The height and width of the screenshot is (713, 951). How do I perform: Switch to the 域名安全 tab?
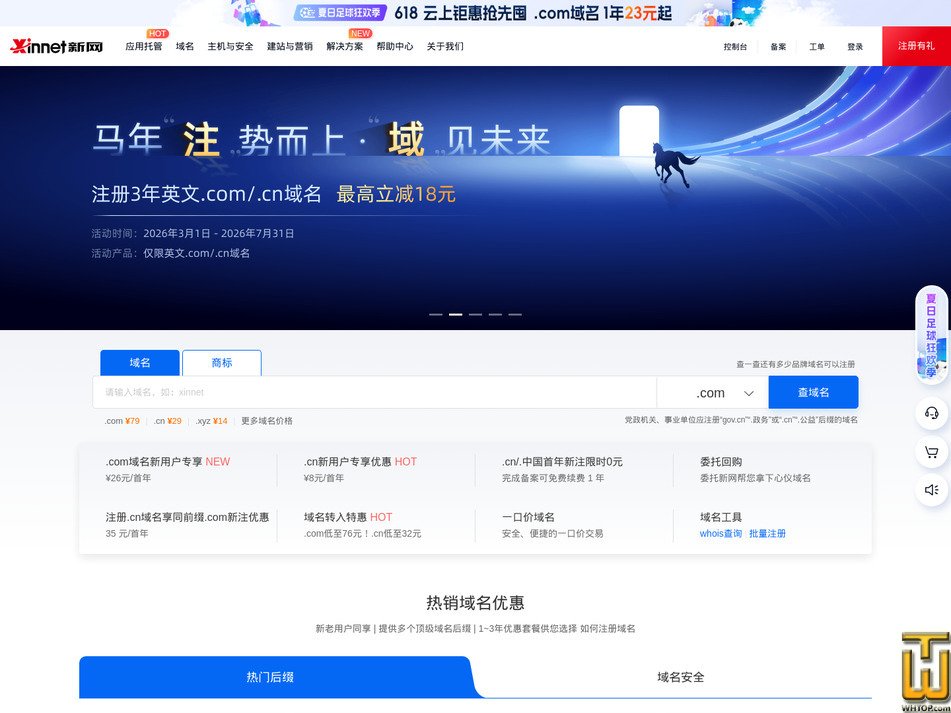680,677
